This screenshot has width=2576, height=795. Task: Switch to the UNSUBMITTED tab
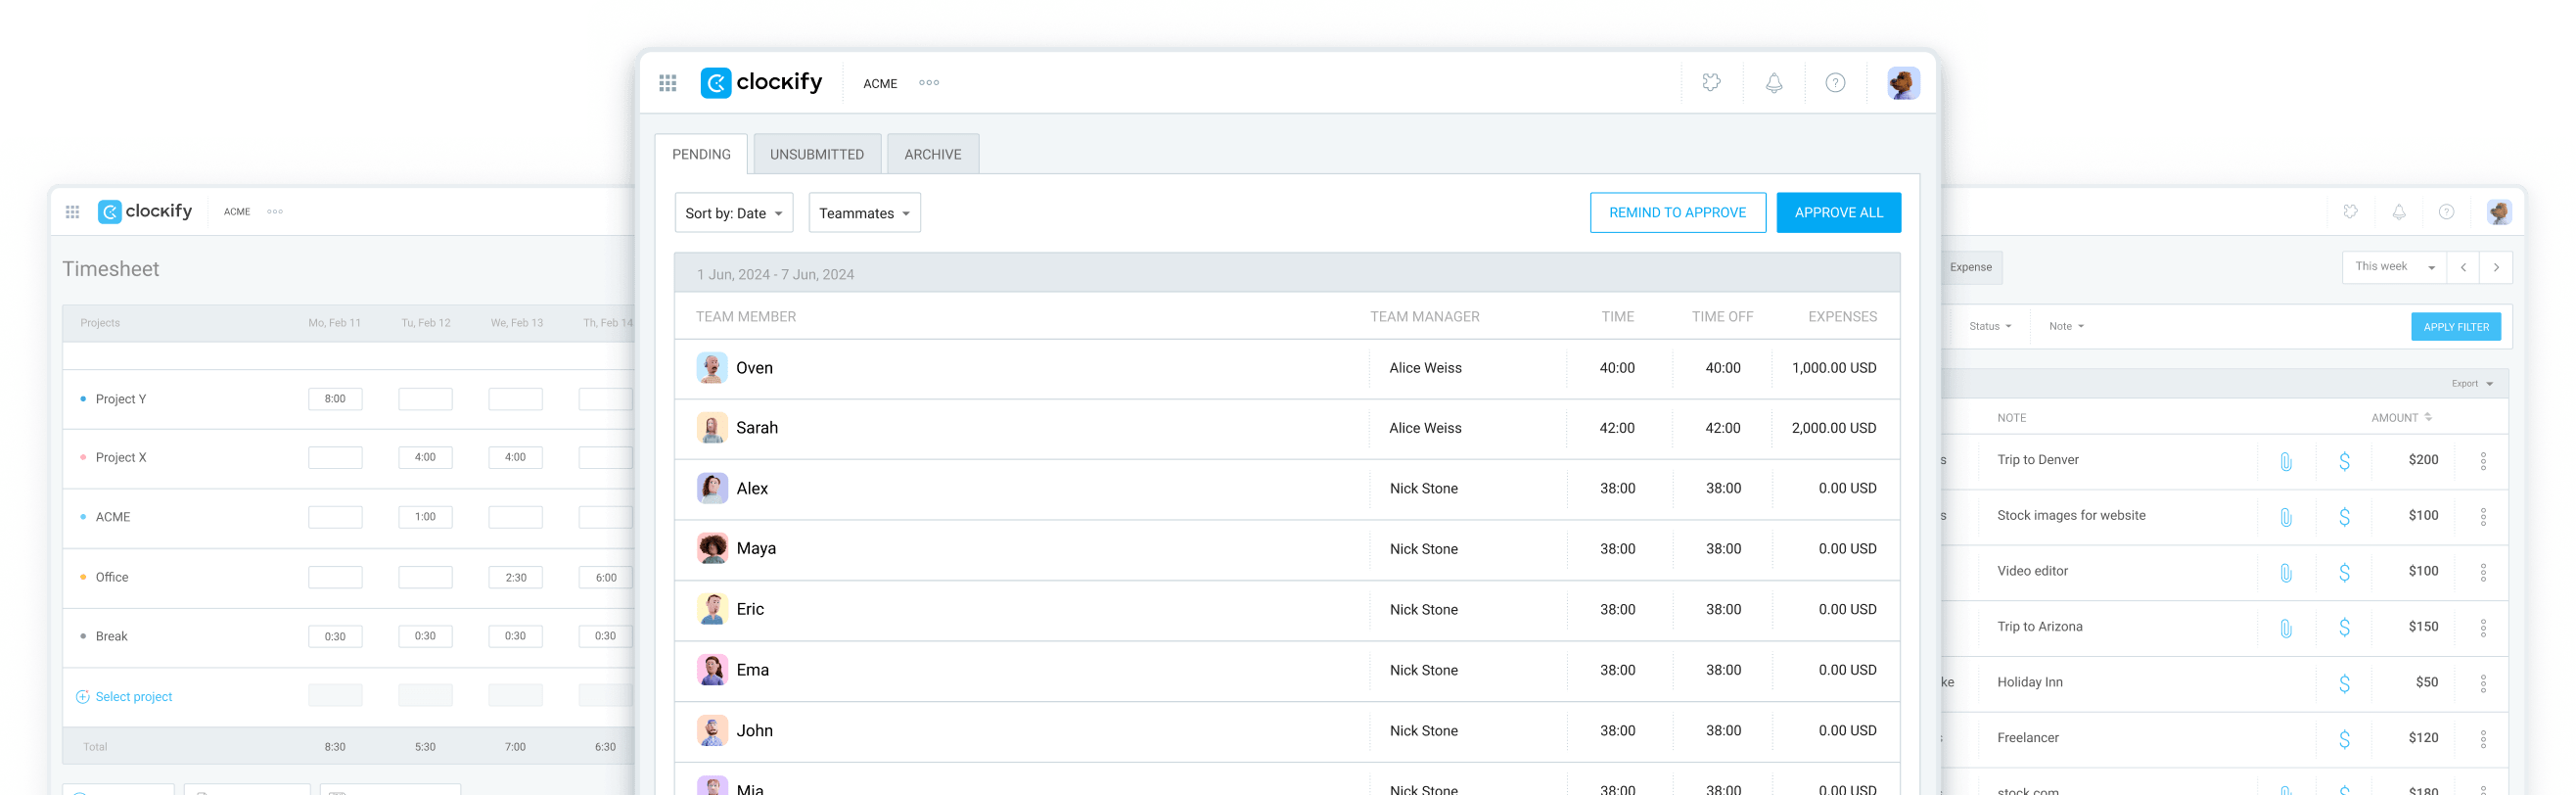[x=816, y=154]
